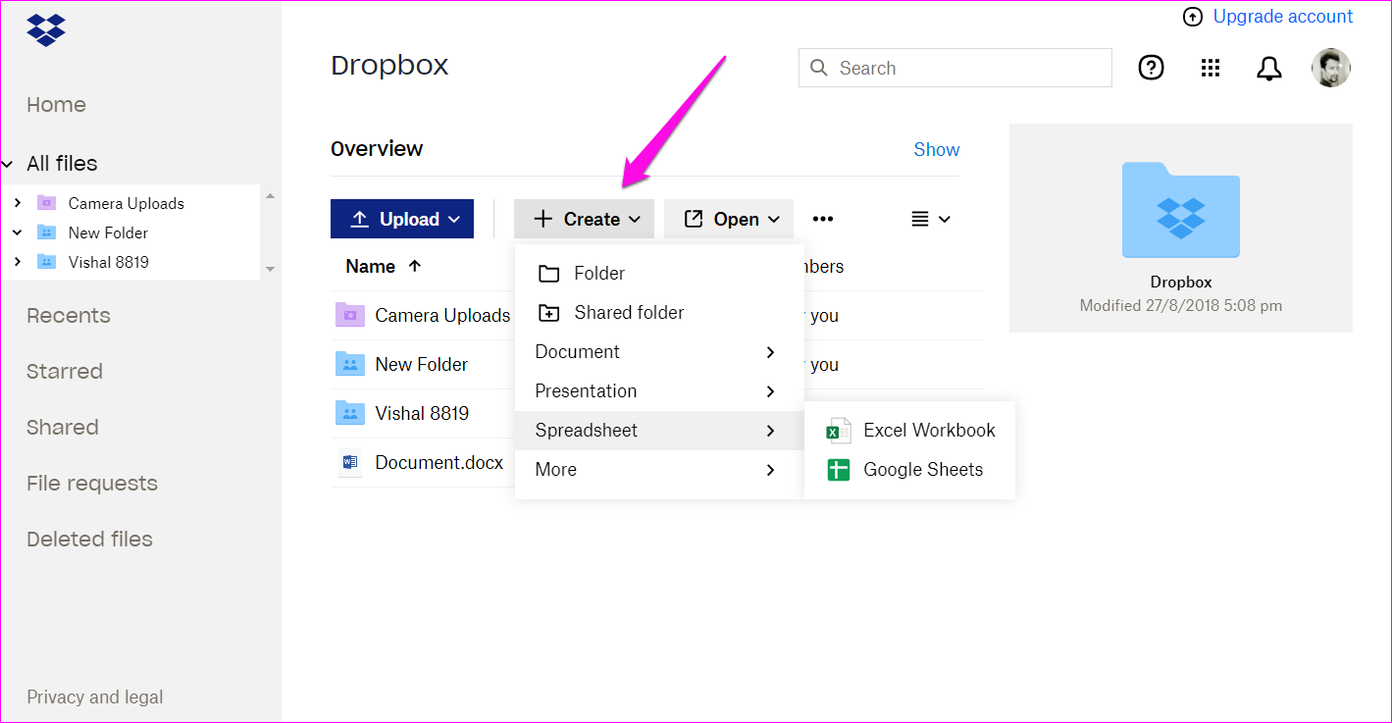Select Google Sheets from the submenu
Screen dimensions: 1392x723
click(921, 469)
